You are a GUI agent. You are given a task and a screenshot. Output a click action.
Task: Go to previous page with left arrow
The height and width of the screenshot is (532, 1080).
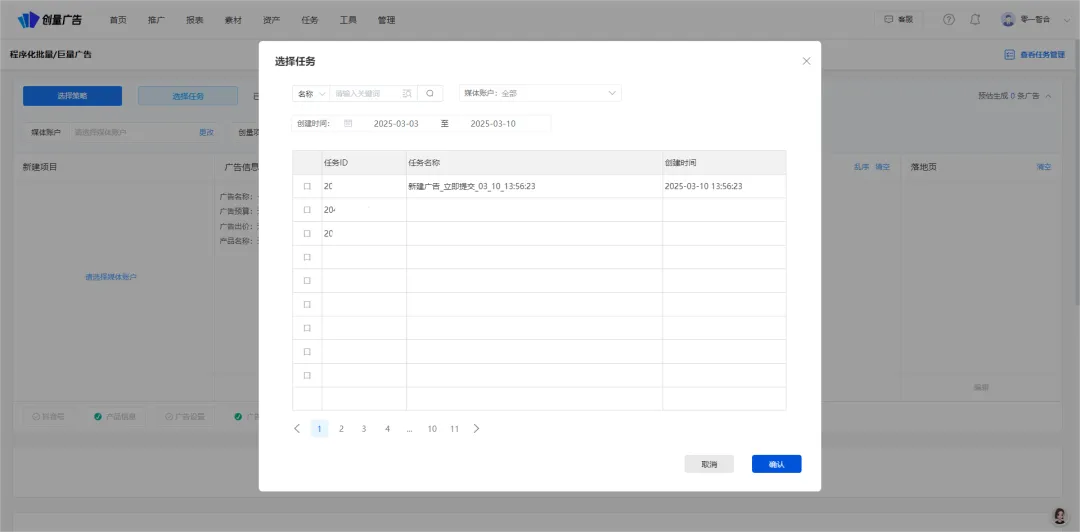coord(297,429)
